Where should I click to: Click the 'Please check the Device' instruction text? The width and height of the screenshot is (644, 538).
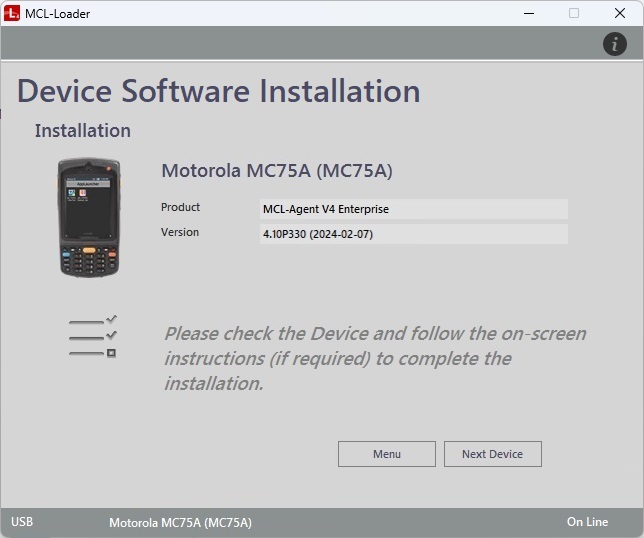(375, 358)
